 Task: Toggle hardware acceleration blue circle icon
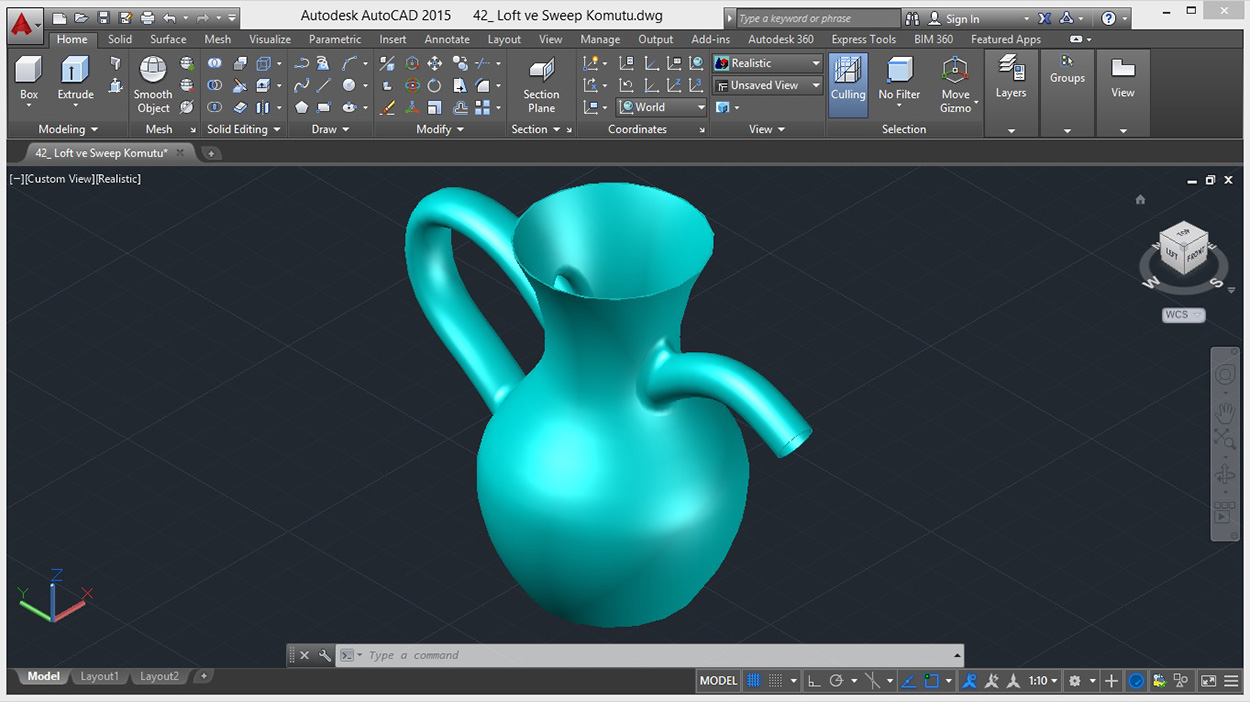(x=1136, y=681)
